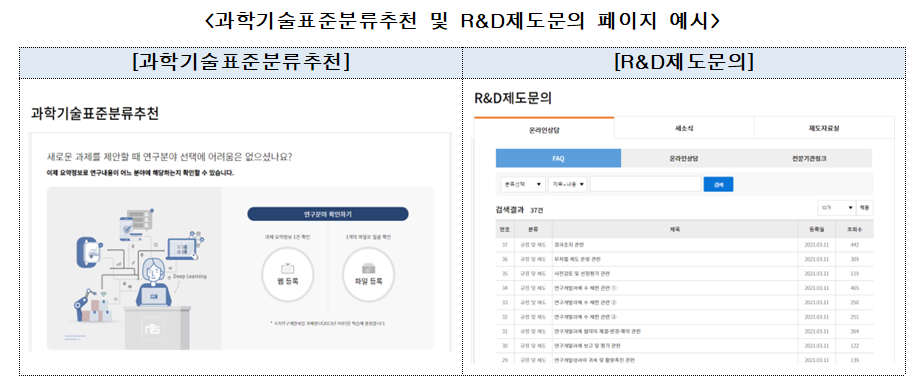Click the 분류 column header
Image resolution: width=923 pixels, height=388 pixels.
pos(532,229)
